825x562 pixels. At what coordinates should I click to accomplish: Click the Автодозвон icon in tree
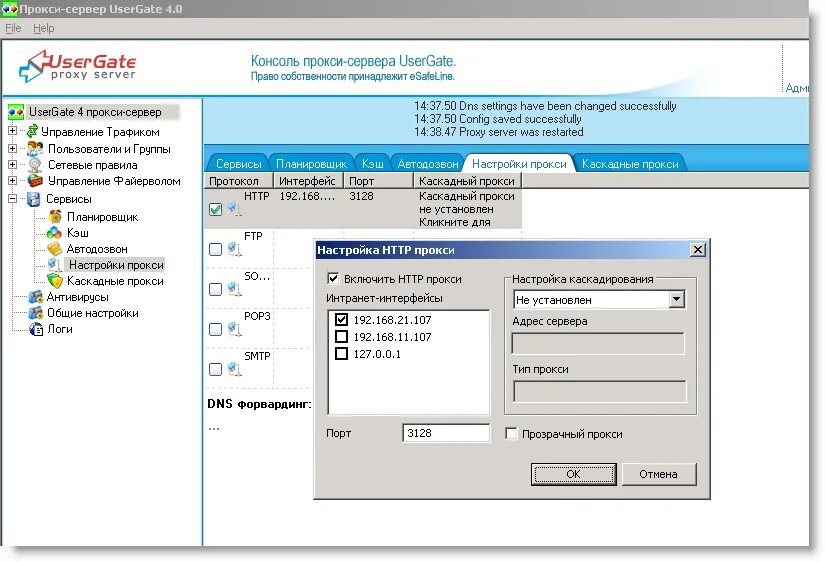pyautogui.click(x=55, y=249)
